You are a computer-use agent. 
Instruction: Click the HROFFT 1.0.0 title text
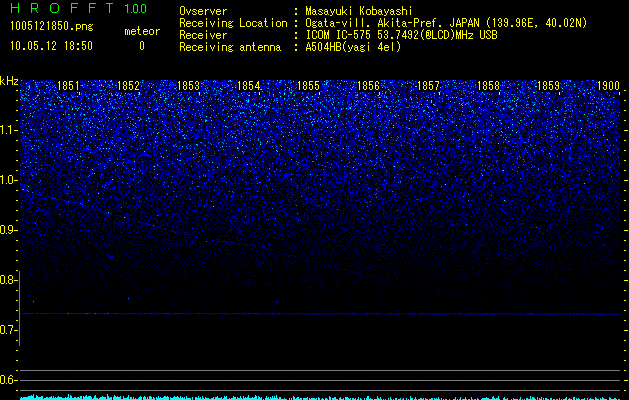[x=78, y=8]
